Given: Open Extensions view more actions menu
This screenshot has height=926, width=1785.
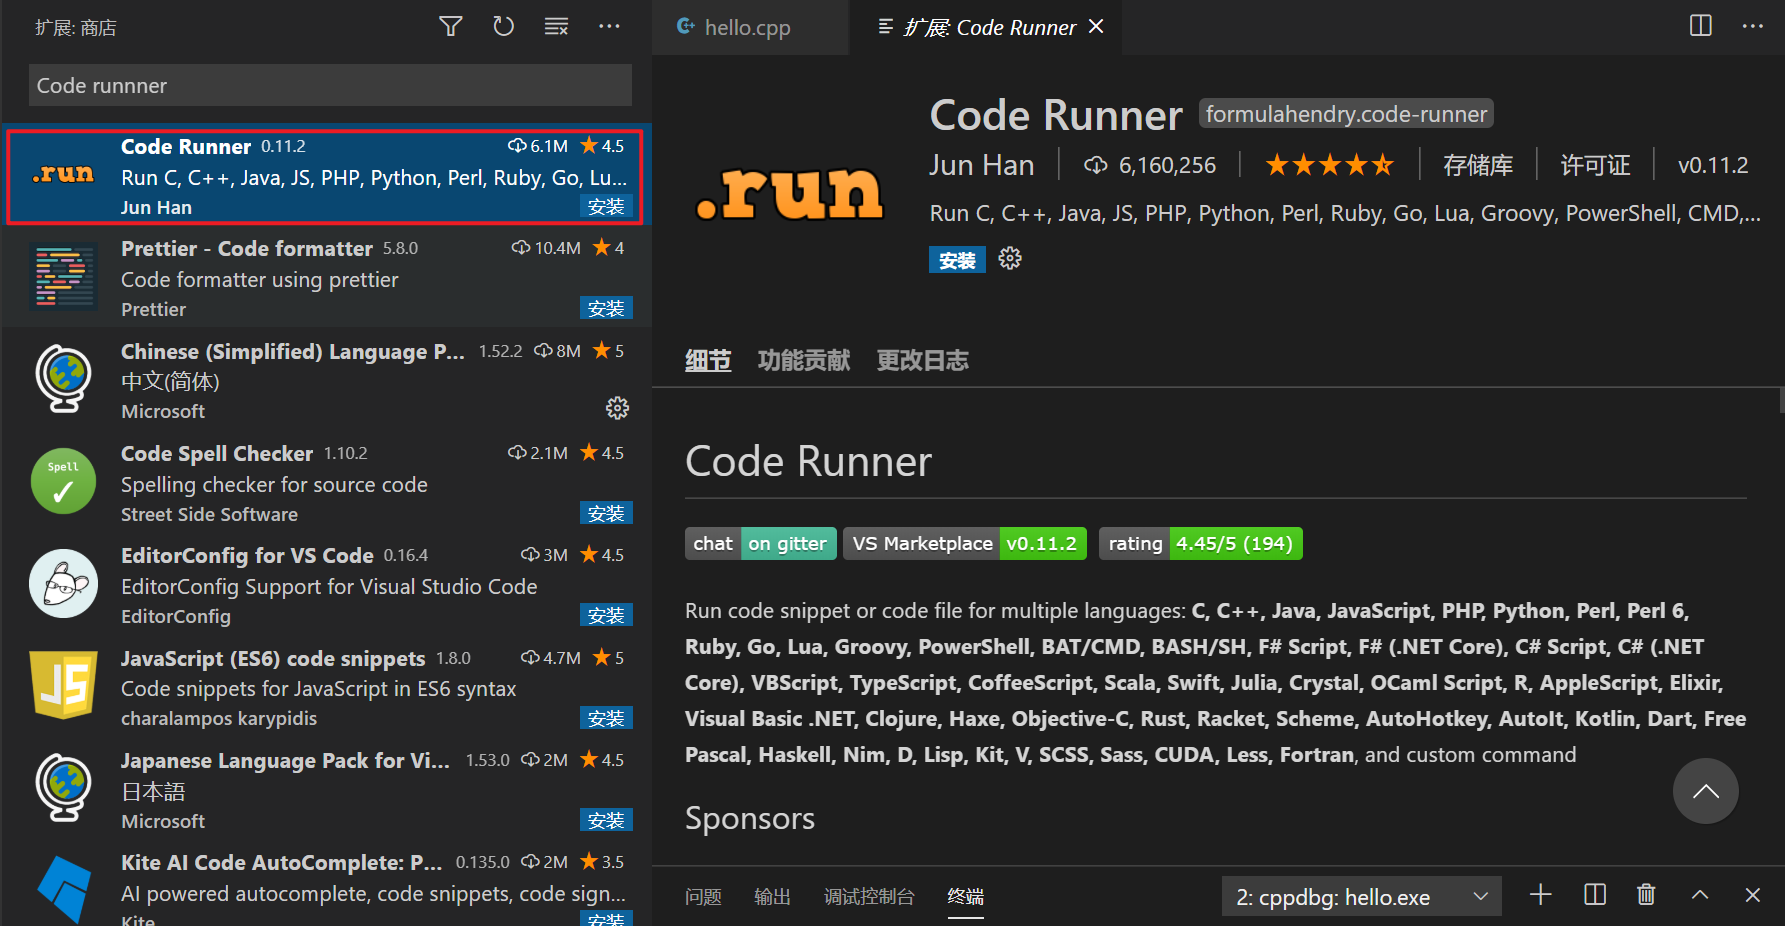Looking at the screenshot, I should [x=609, y=27].
